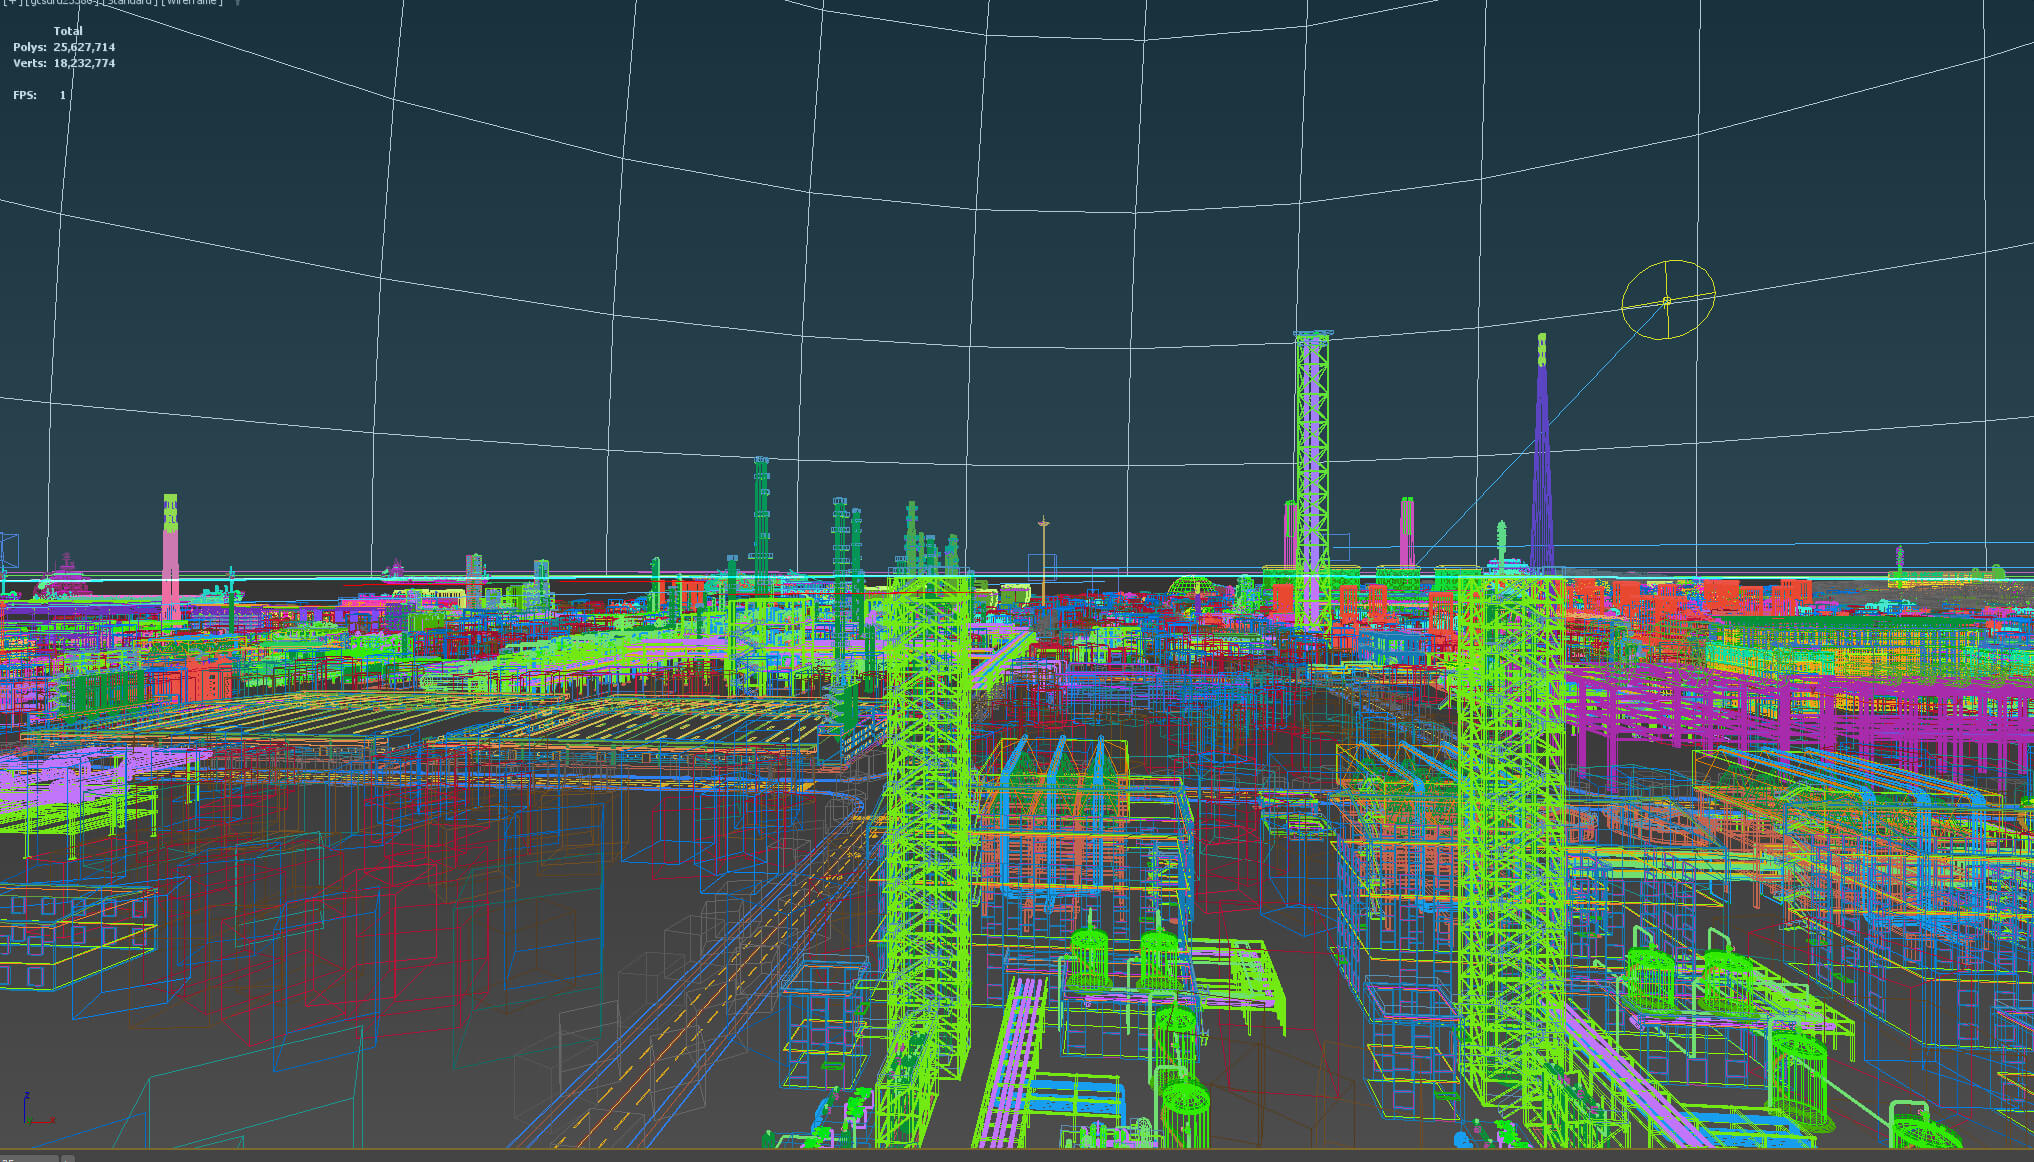
Task: Click the viewport filter funnel icon
Action: pyautogui.click(x=238, y=3)
